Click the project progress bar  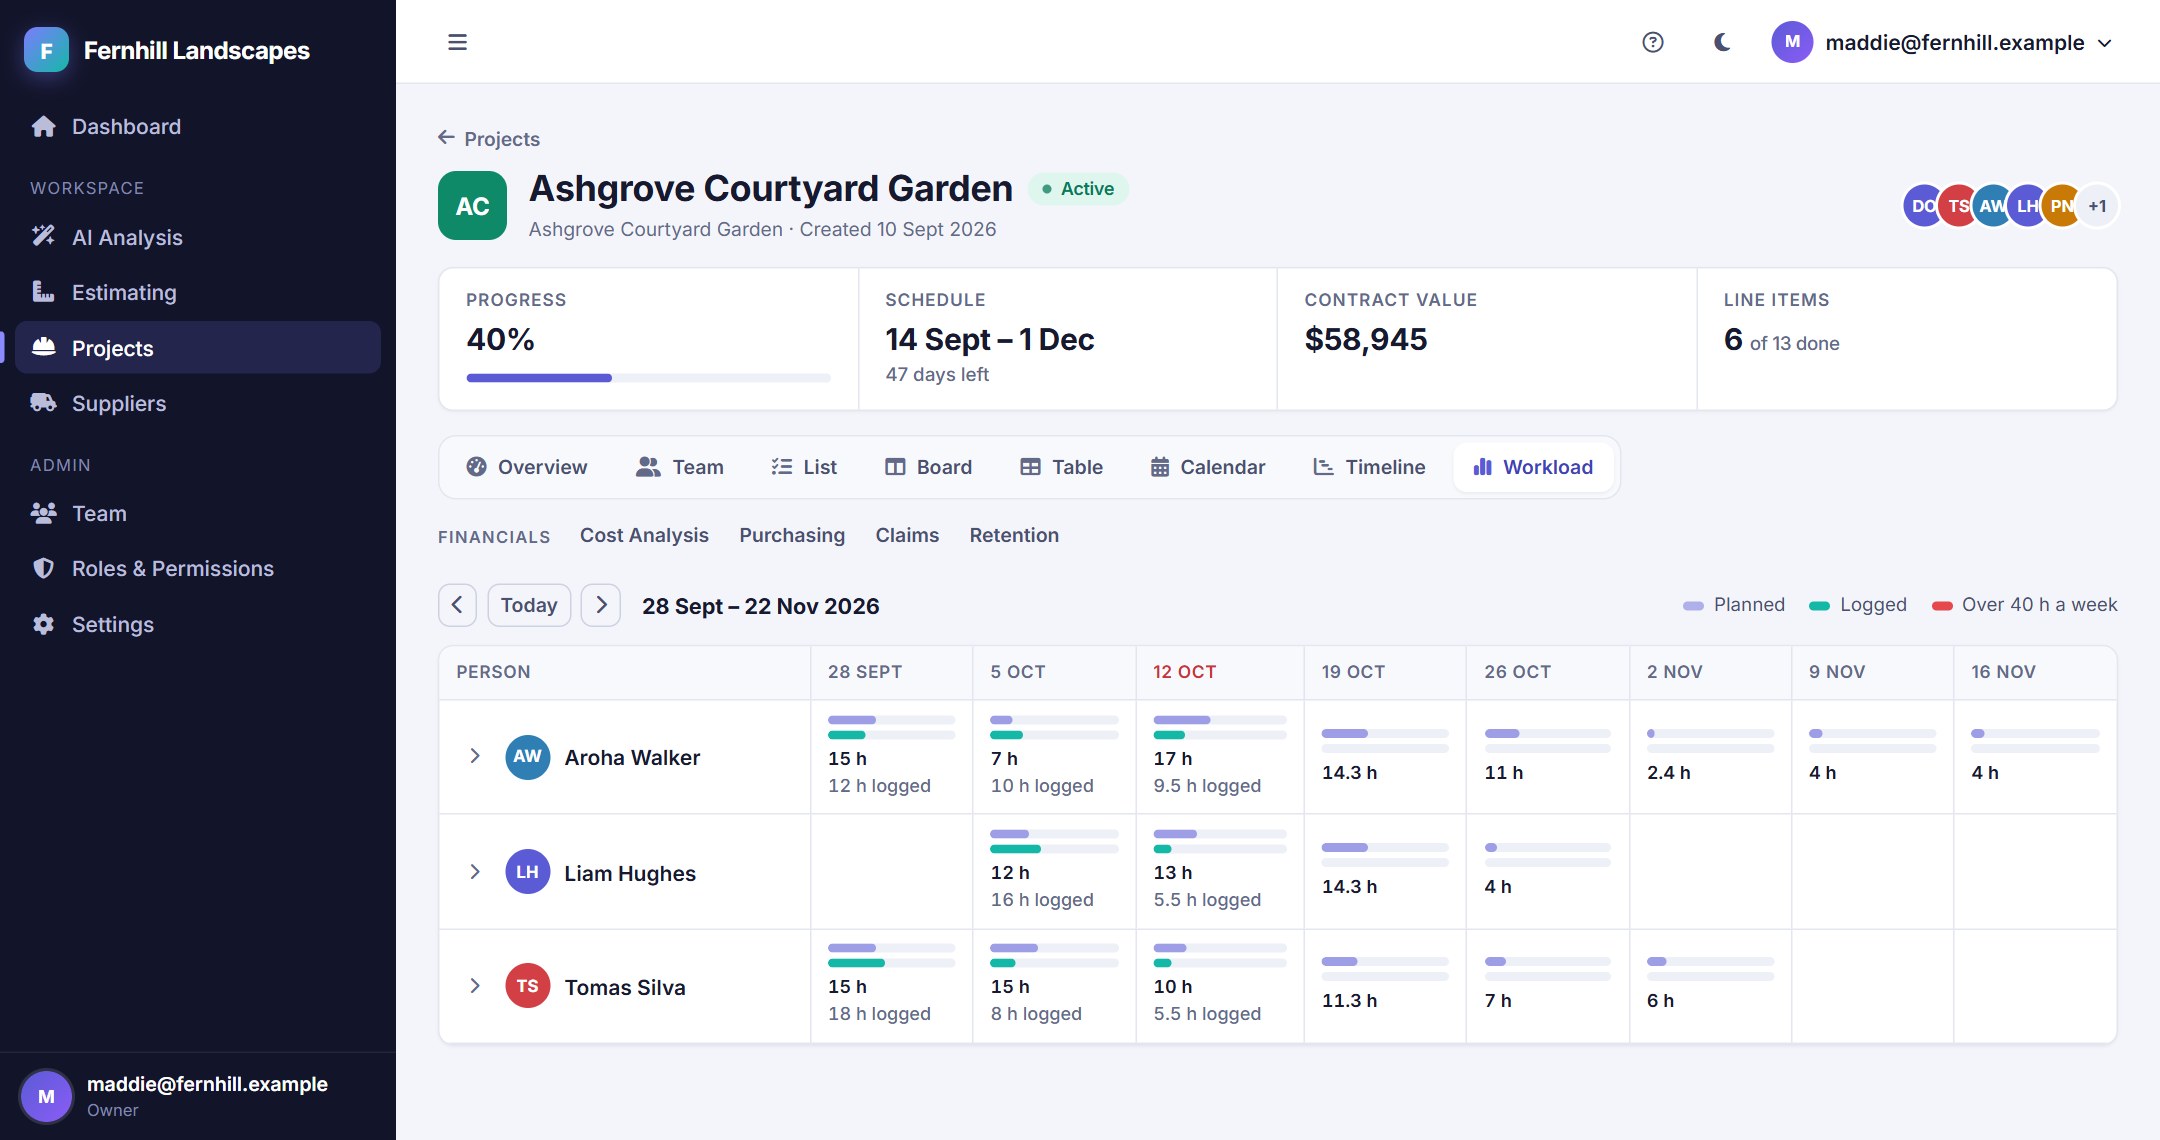tap(648, 378)
